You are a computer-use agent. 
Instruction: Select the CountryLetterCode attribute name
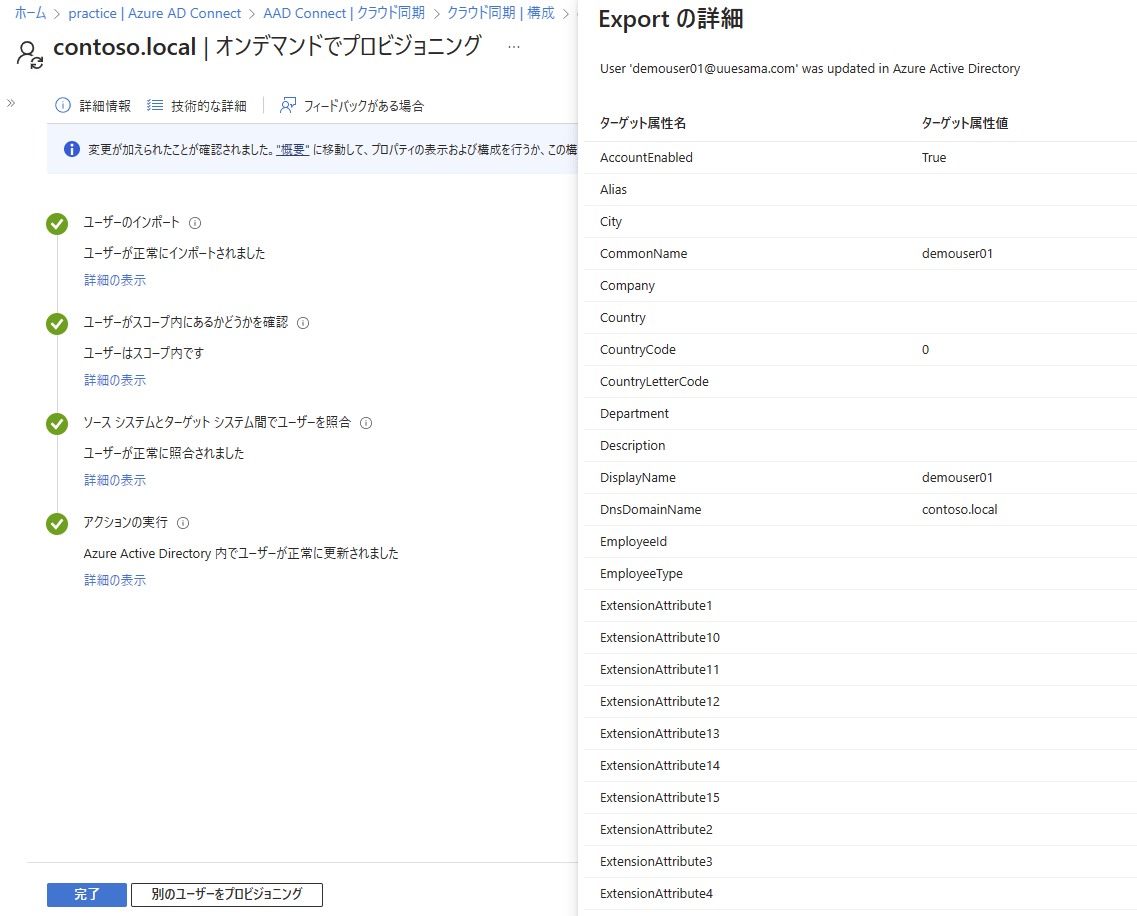(654, 381)
